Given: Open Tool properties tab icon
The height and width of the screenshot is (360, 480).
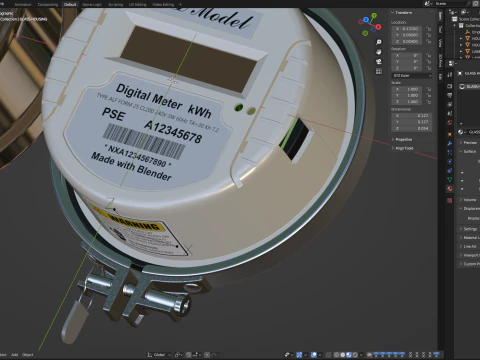Looking at the screenshot, I should 450,74.
